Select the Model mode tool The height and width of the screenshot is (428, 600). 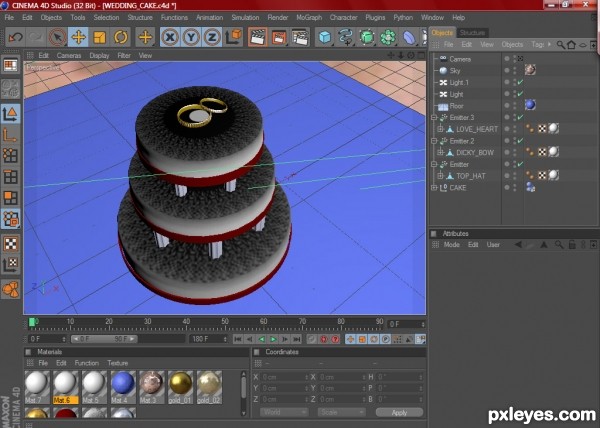10,114
